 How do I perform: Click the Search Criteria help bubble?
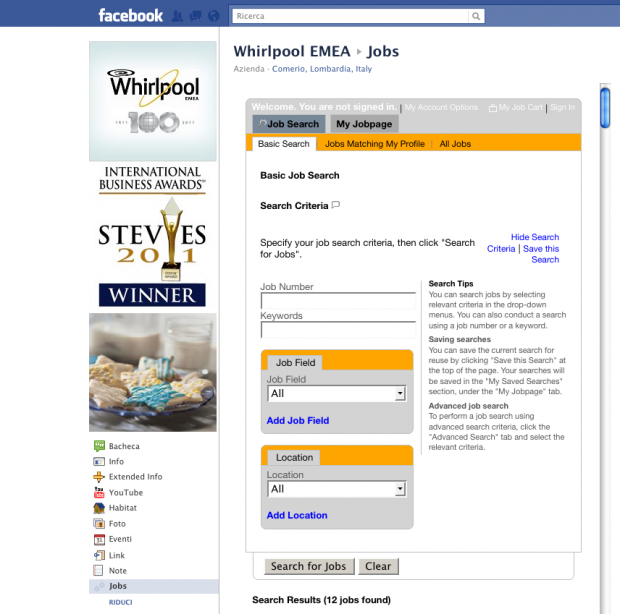[x=336, y=205]
